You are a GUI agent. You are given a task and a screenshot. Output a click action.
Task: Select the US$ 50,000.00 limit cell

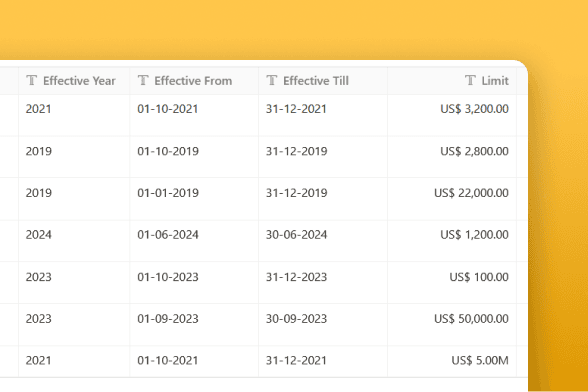click(x=452, y=324)
